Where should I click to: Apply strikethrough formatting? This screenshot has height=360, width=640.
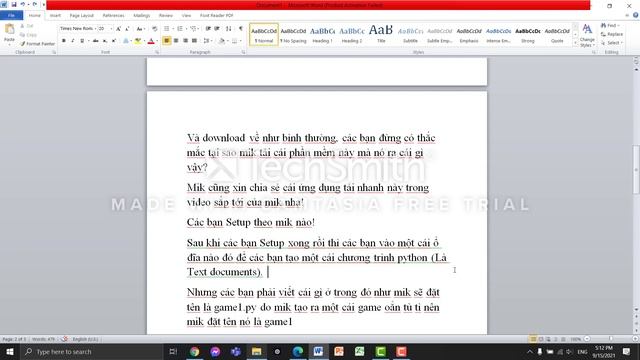pyautogui.click(x=96, y=41)
